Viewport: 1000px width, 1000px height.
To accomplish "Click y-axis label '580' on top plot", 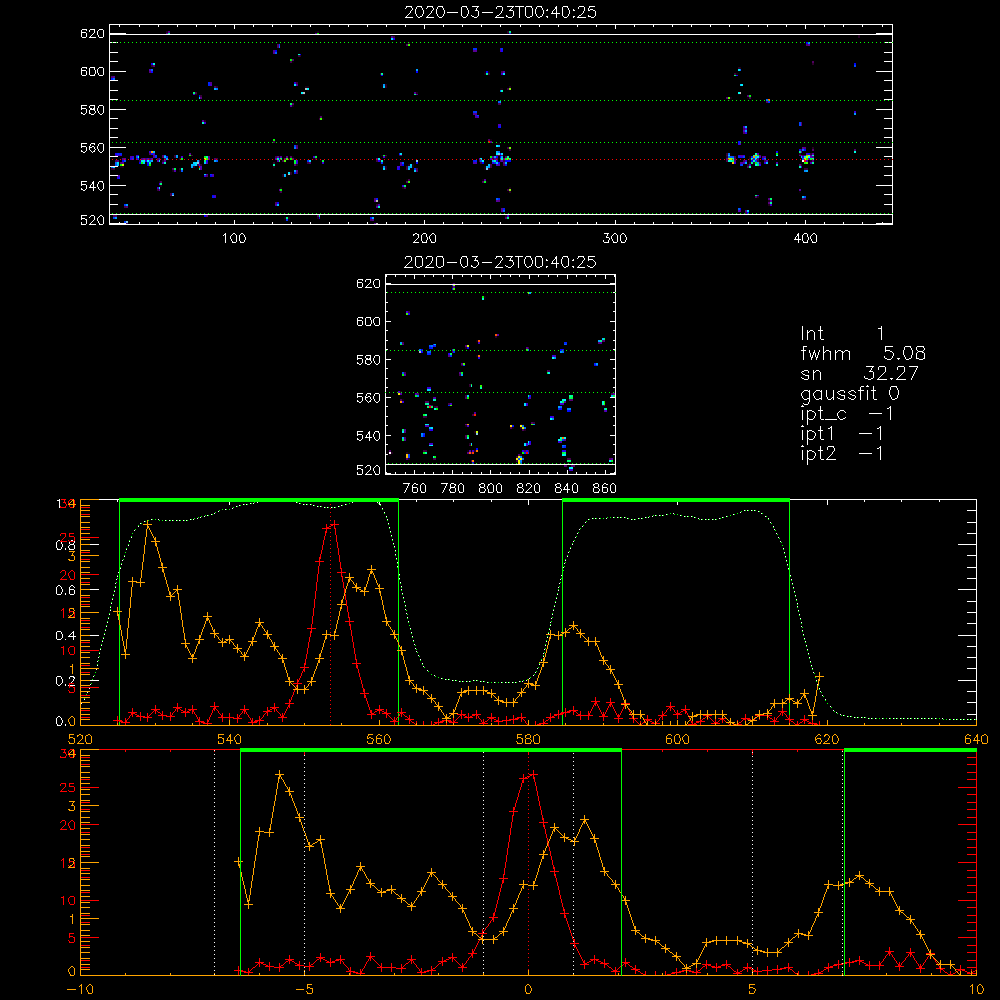I will 92,110.
